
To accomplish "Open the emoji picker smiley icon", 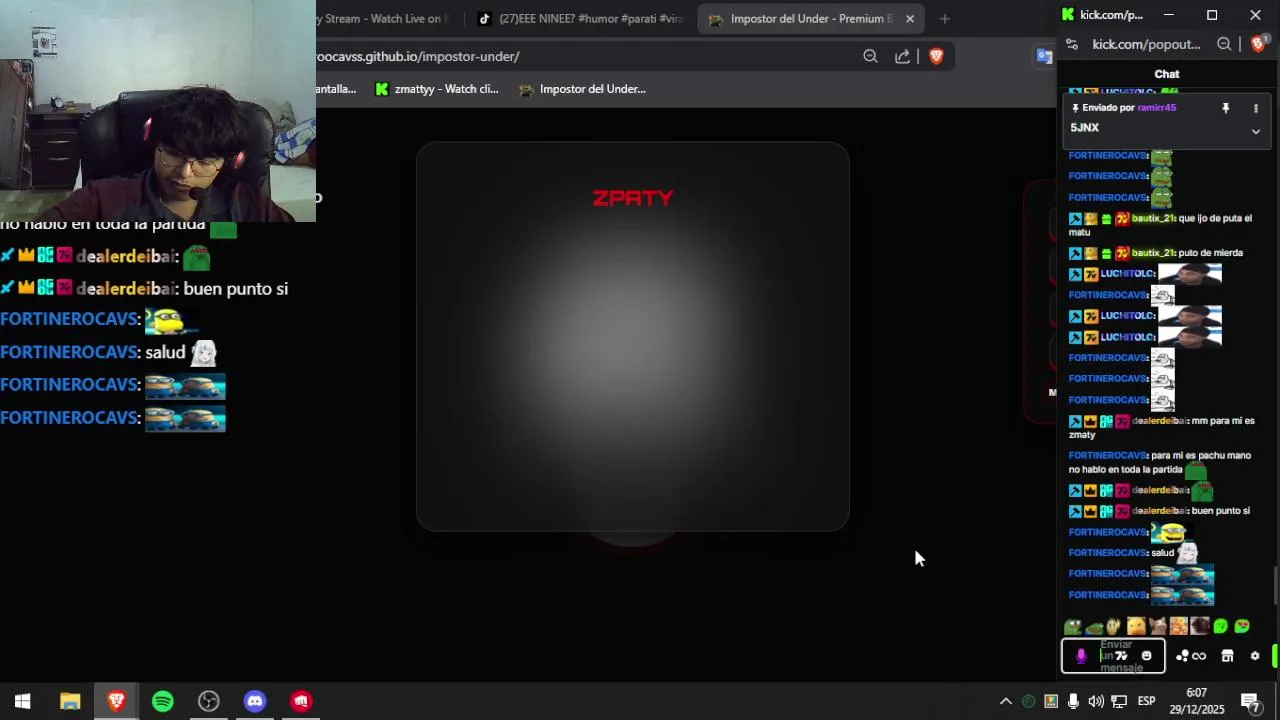I will pos(1147,656).
